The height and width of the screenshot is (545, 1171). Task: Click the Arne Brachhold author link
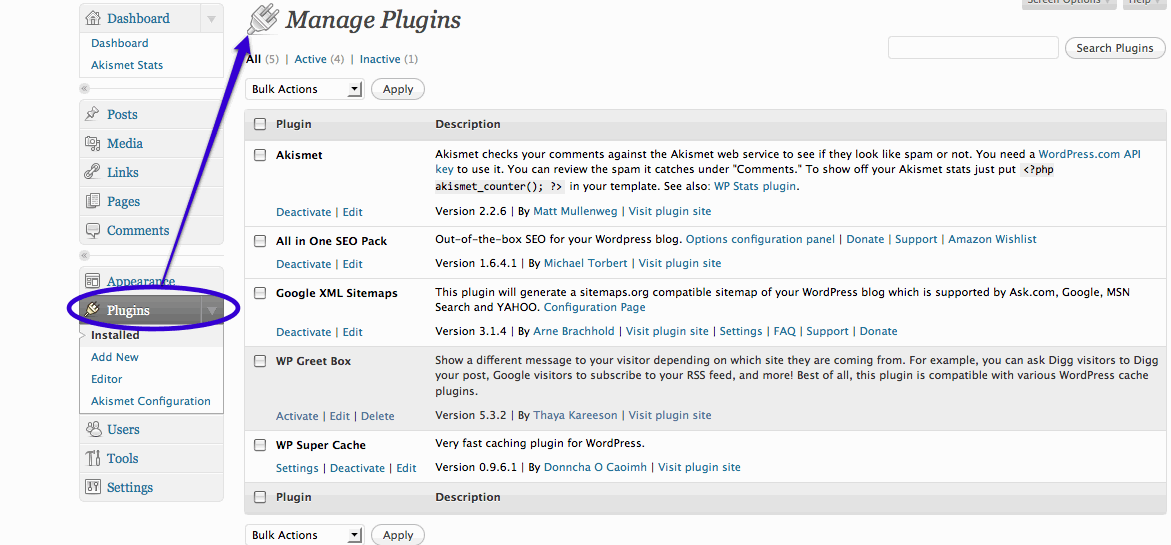click(574, 331)
